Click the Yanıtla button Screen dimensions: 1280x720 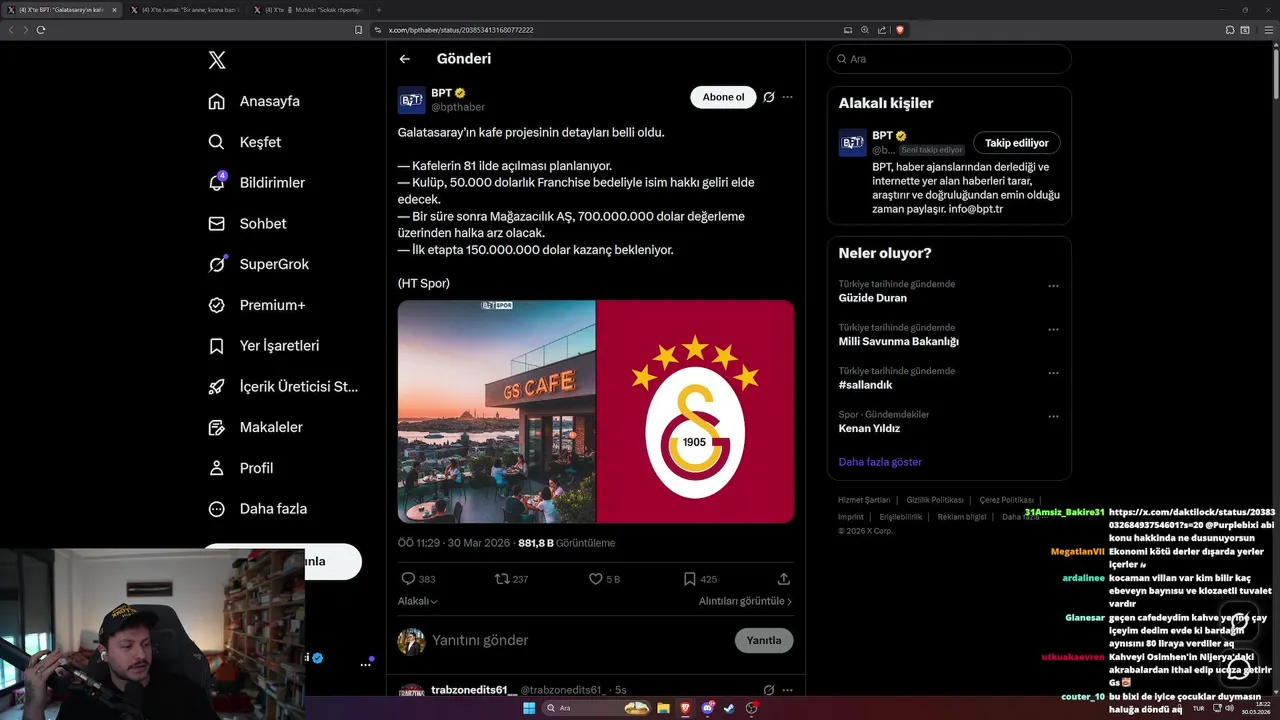(x=764, y=640)
